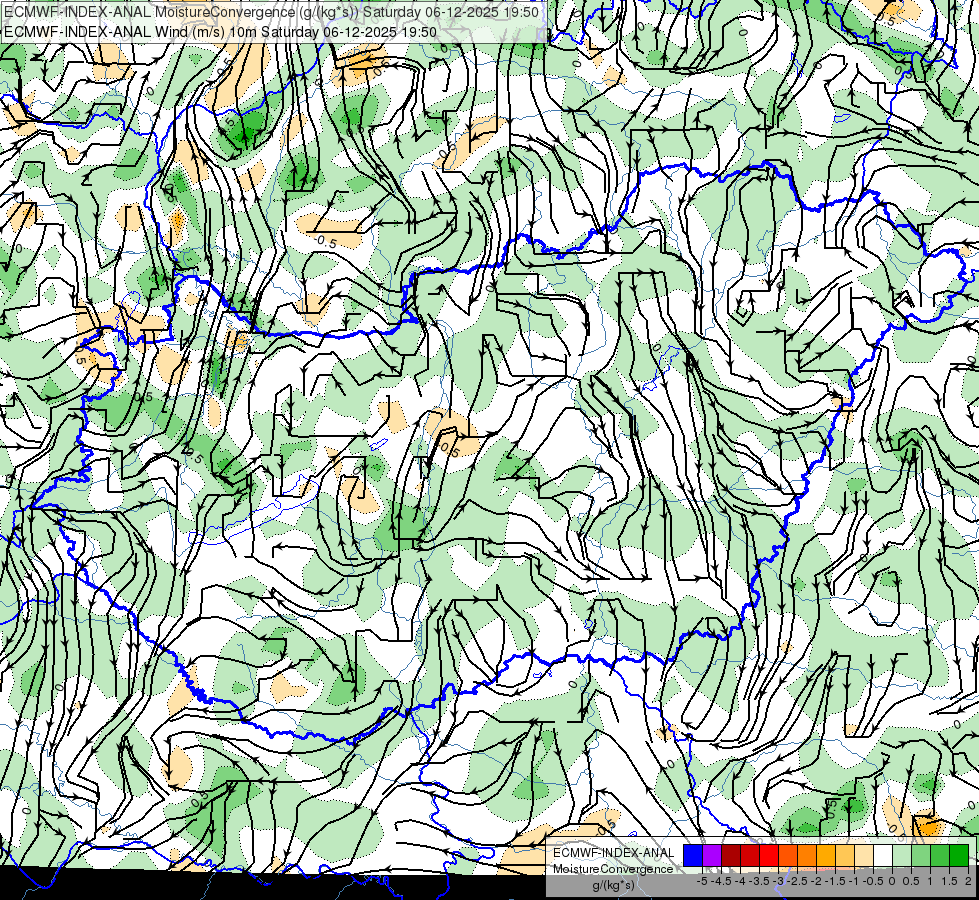Click the MoistureConvergence title line at top

point(271,12)
